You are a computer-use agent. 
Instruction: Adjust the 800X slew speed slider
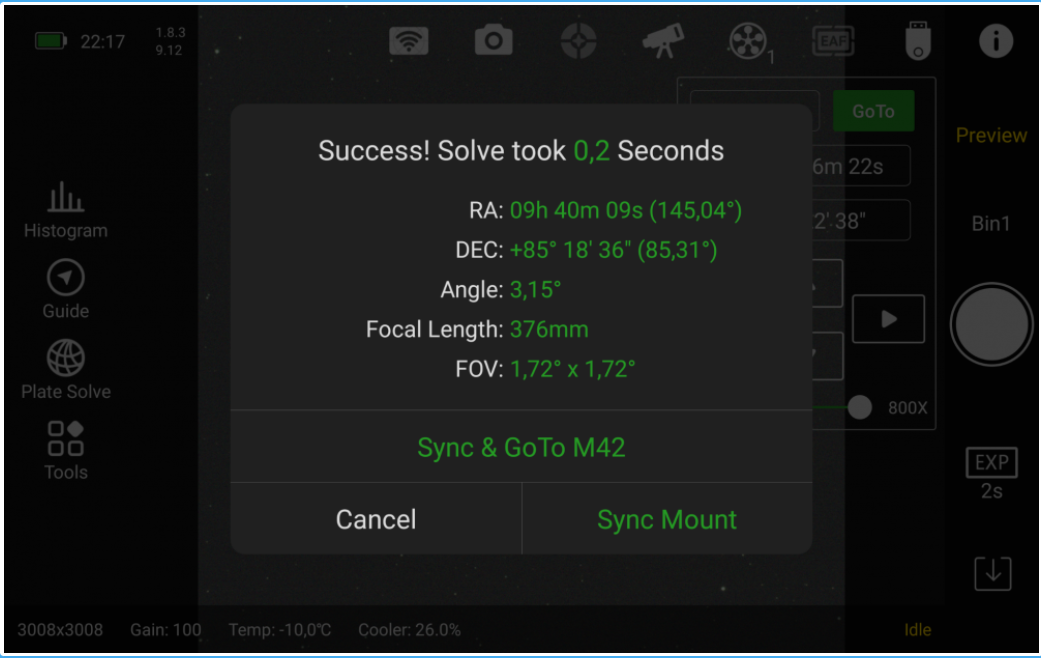coord(859,407)
